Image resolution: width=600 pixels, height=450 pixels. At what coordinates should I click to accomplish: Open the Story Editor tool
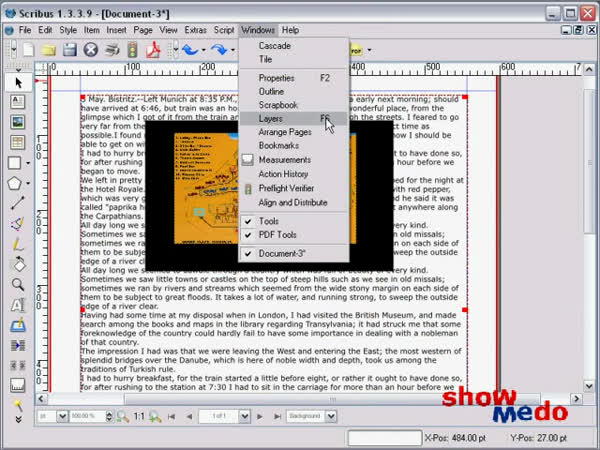(x=18, y=325)
